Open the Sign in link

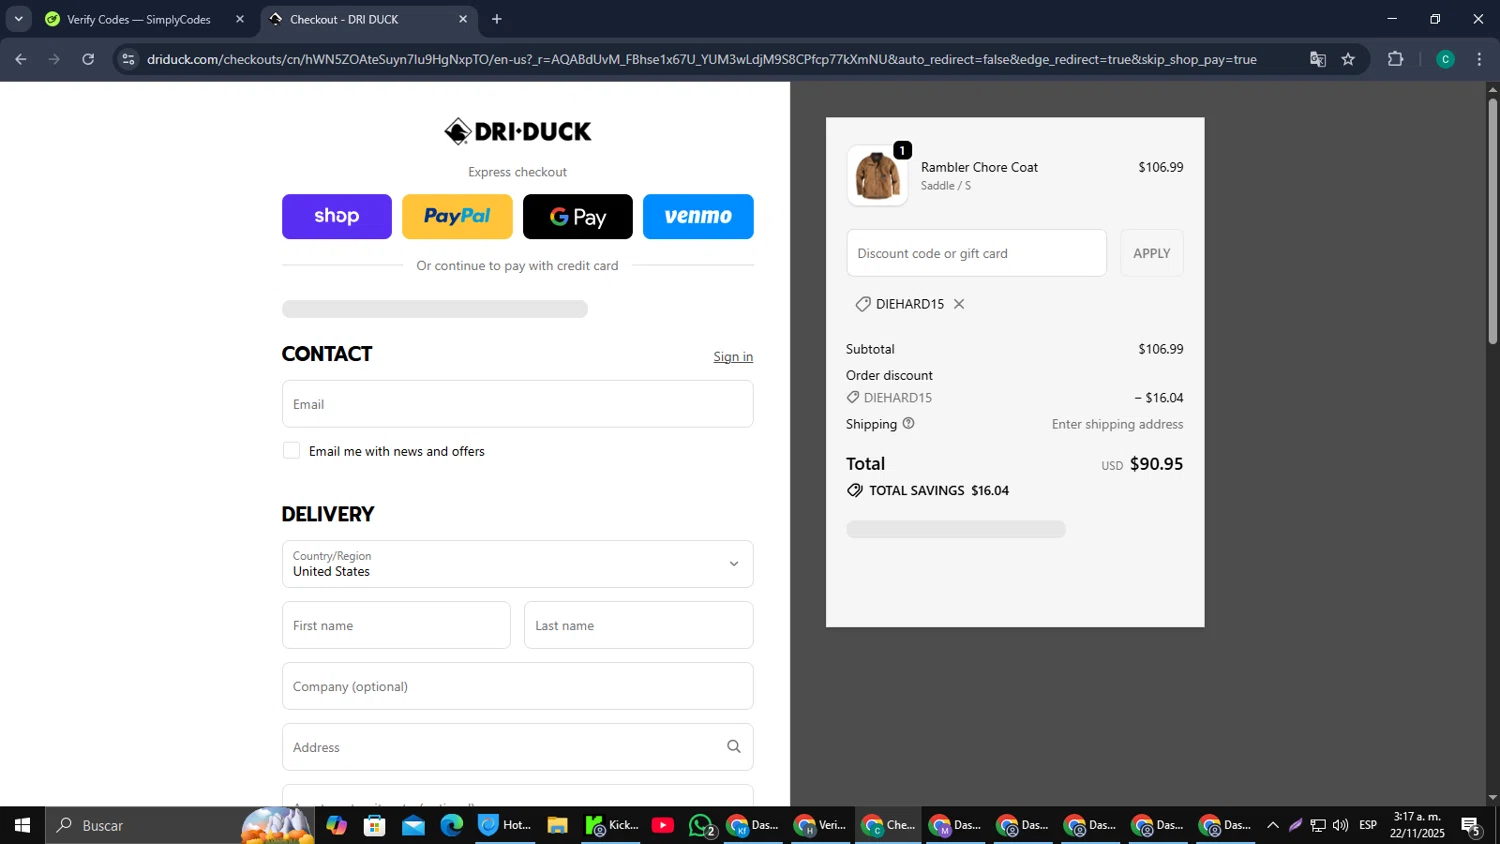coord(733,357)
